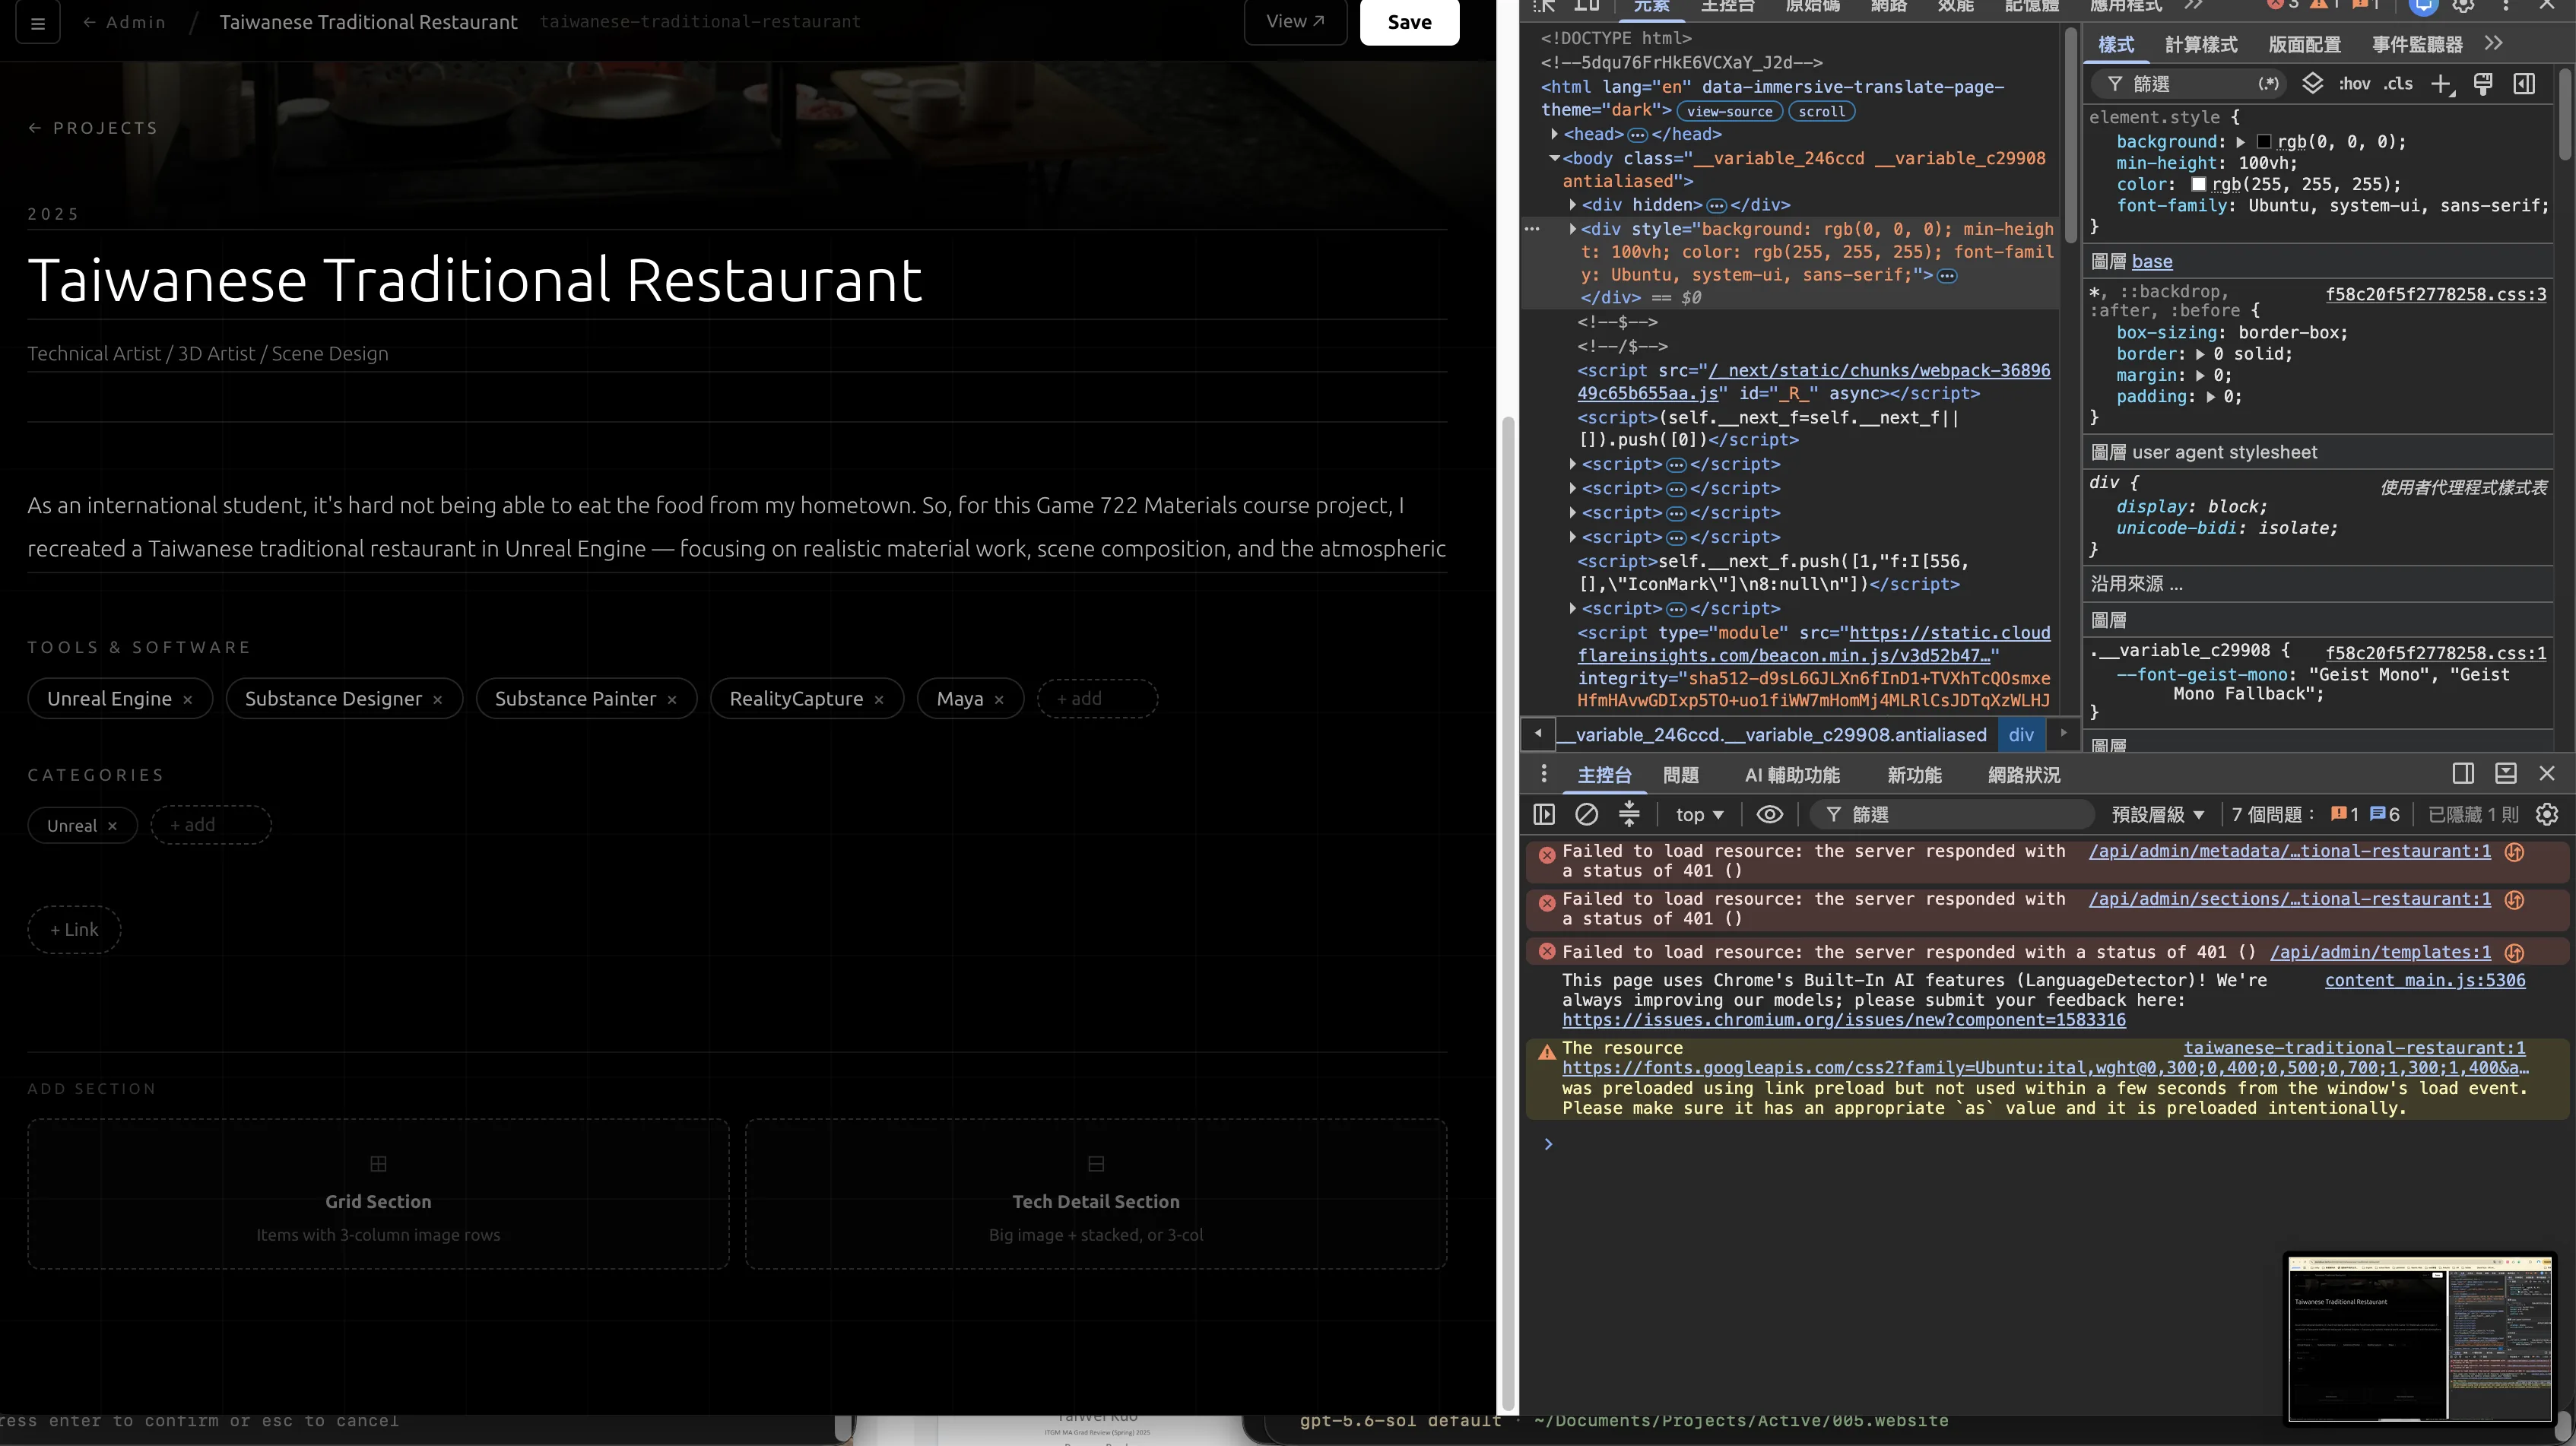
Task: Expand the background property triangle
Action: click(2241, 142)
